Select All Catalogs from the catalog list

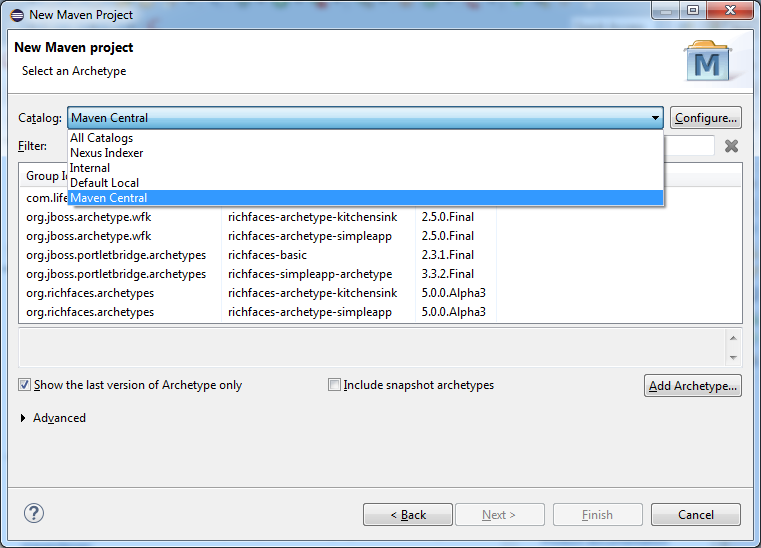click(x=102, y=138)
